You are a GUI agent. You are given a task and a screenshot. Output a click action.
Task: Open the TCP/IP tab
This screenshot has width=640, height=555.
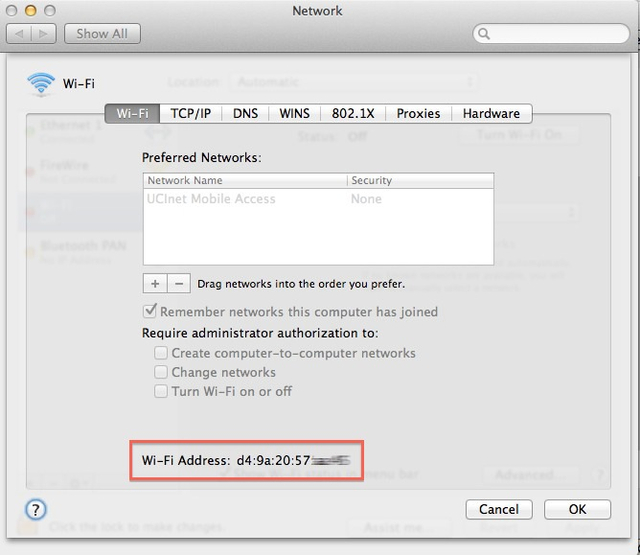[191, 113]
